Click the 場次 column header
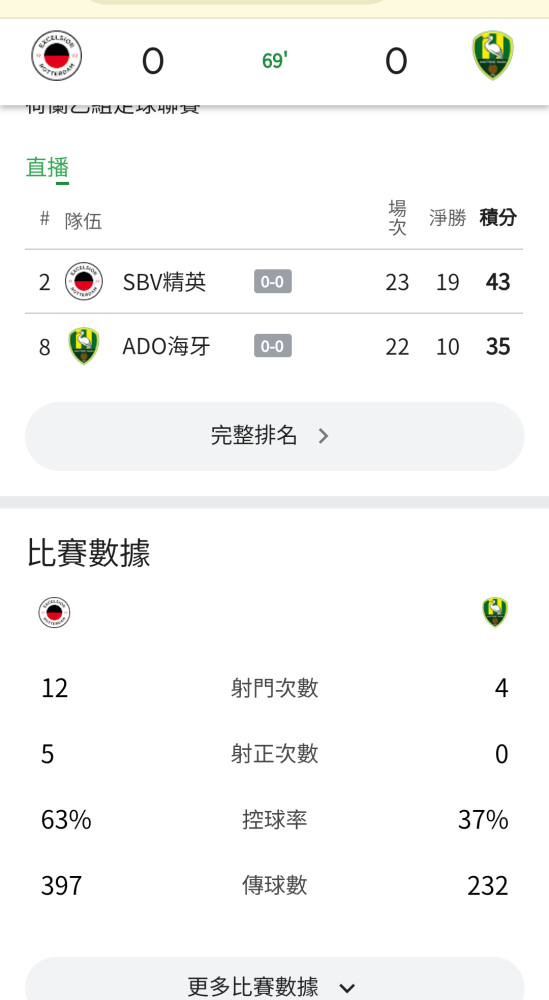The height and width of the screenshot is (1000, 549). tap(397, 217)
